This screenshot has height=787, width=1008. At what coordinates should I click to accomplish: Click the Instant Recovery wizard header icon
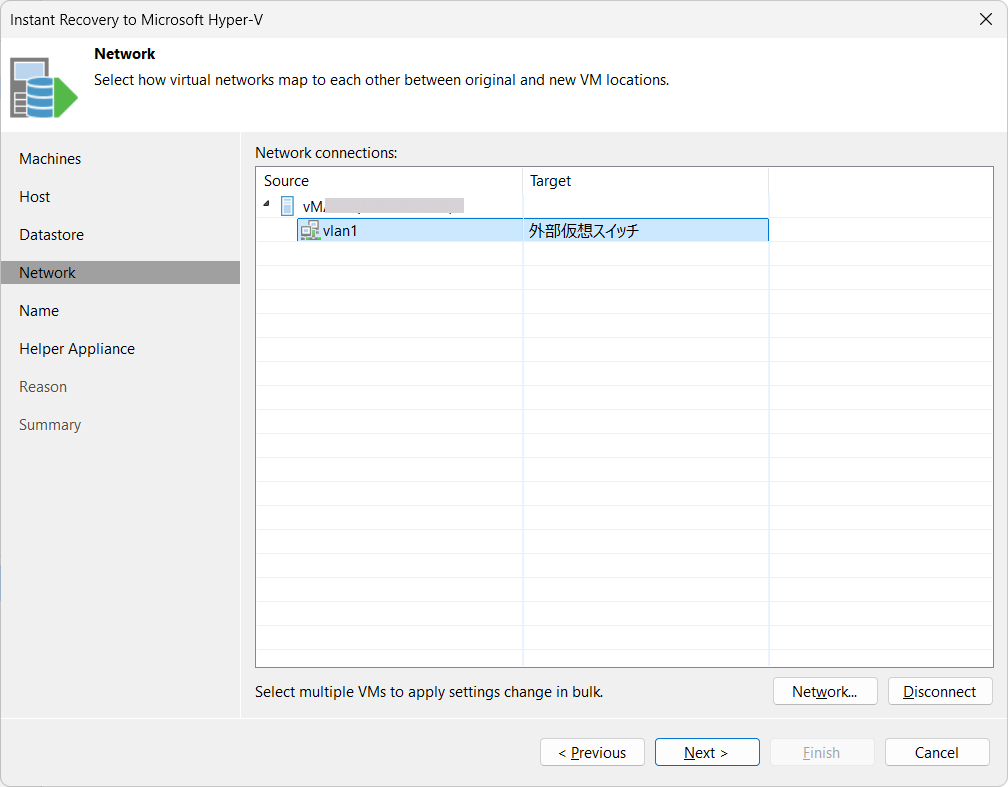point(44,87)
